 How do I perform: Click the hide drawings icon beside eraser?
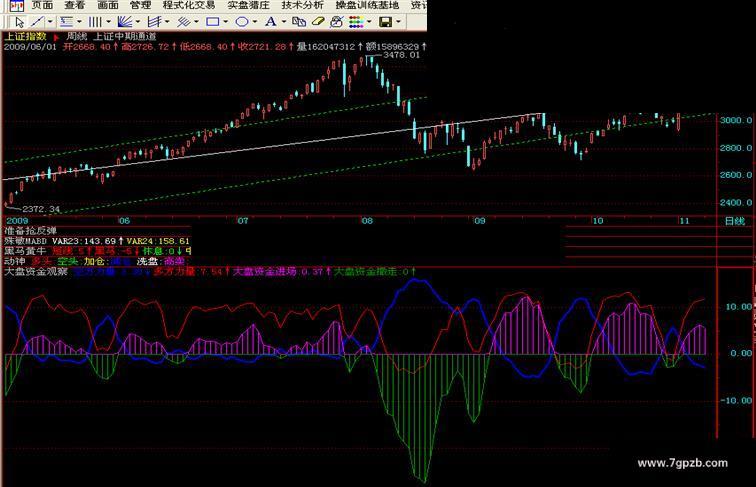click(x=337, y=22)
